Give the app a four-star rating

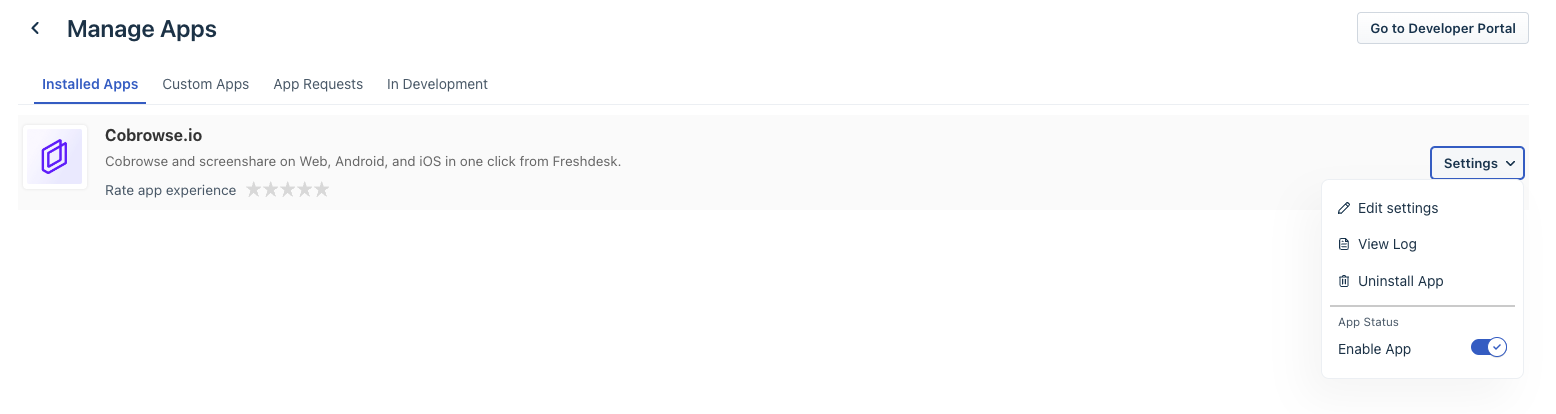[x=304, y=190]
